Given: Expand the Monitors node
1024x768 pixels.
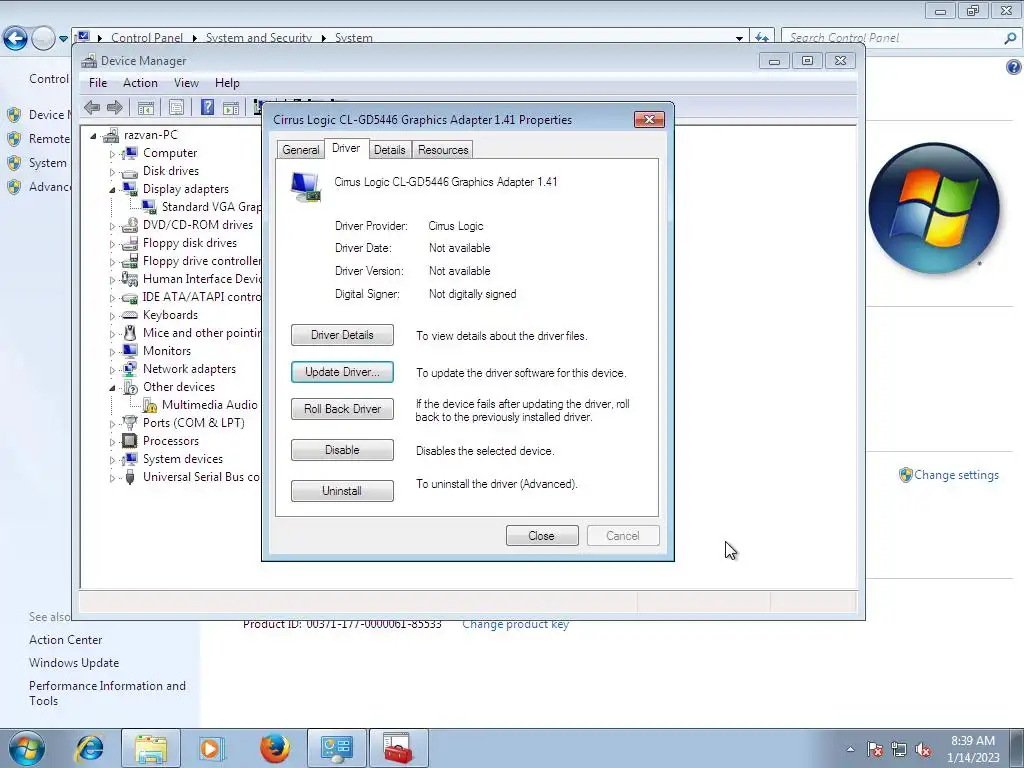Looking at the screenshot, I should coord(112,352).
